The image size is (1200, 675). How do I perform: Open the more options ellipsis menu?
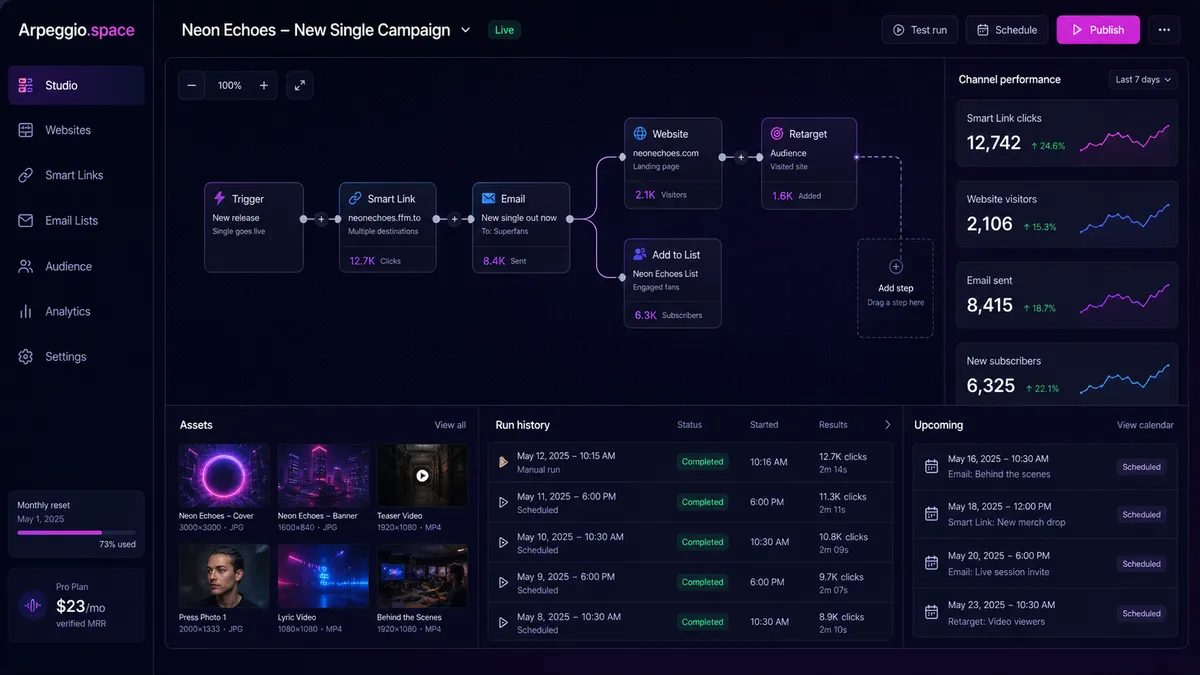(x=1164, y=30)
